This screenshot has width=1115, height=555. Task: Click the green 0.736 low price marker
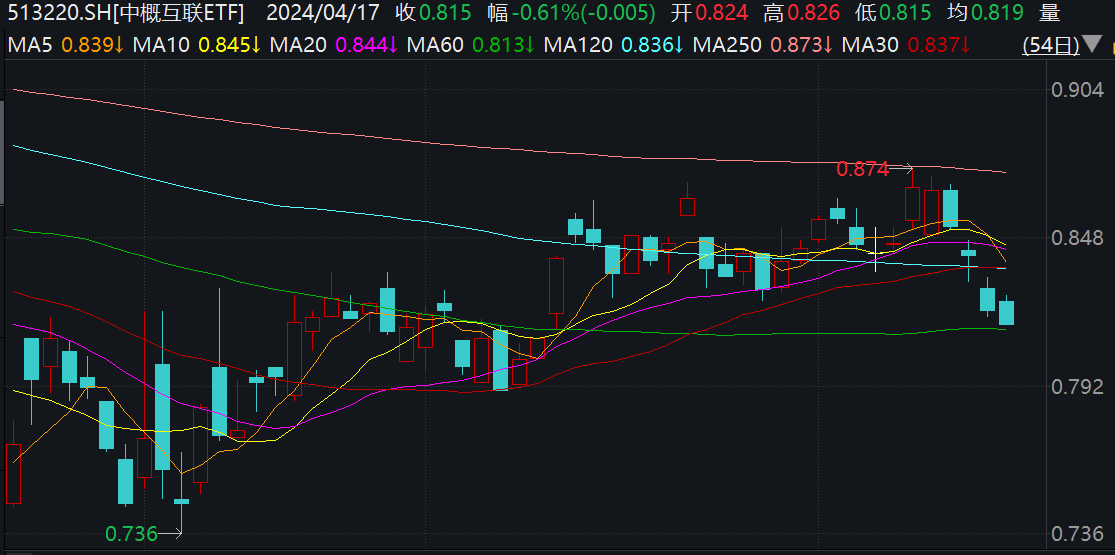click(x=131, y=533)
